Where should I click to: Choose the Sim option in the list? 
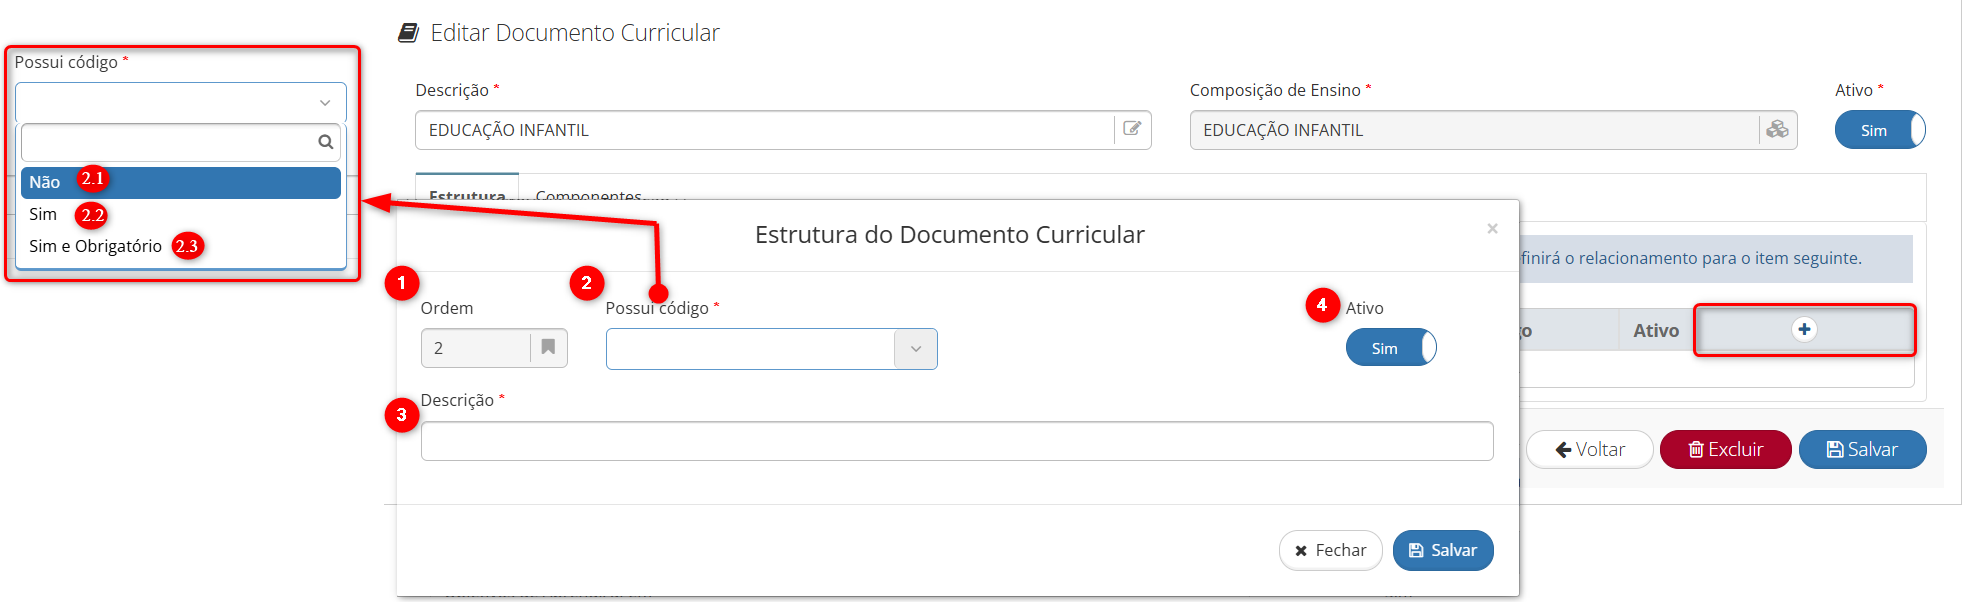click(x=43, y=214)
